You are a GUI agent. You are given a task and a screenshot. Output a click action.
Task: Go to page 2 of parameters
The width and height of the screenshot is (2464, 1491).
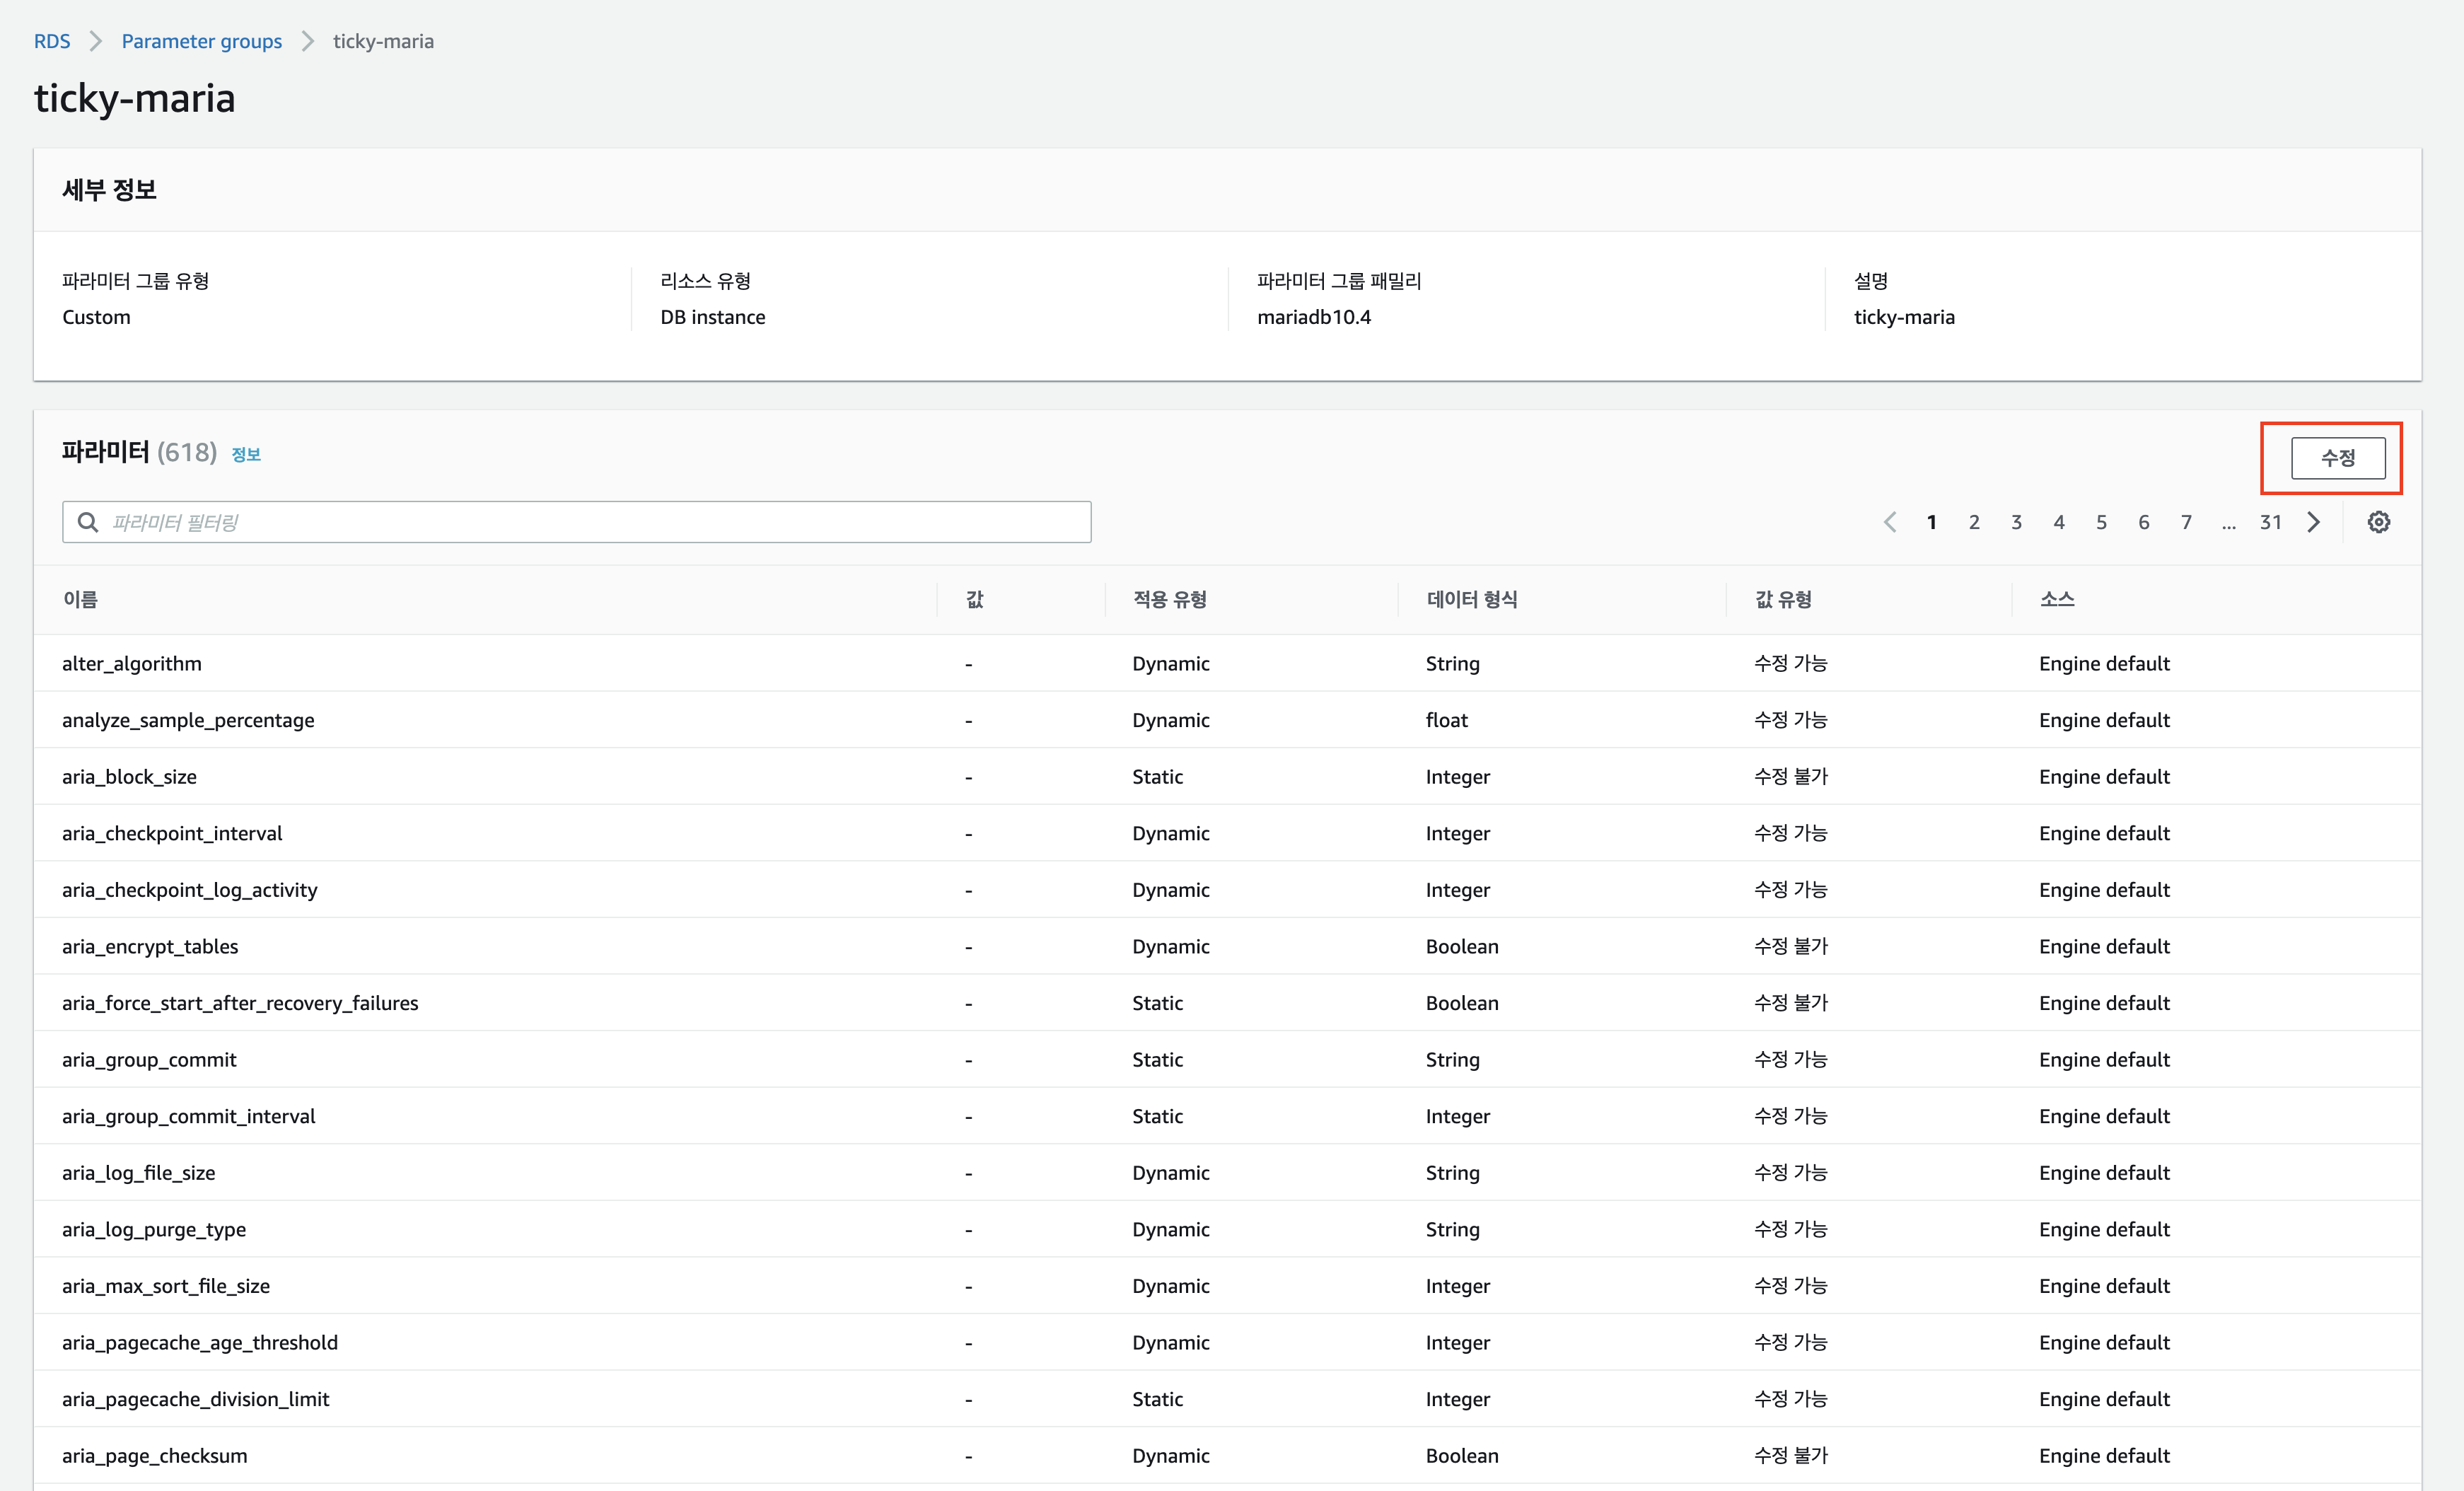click(1974, 522)
